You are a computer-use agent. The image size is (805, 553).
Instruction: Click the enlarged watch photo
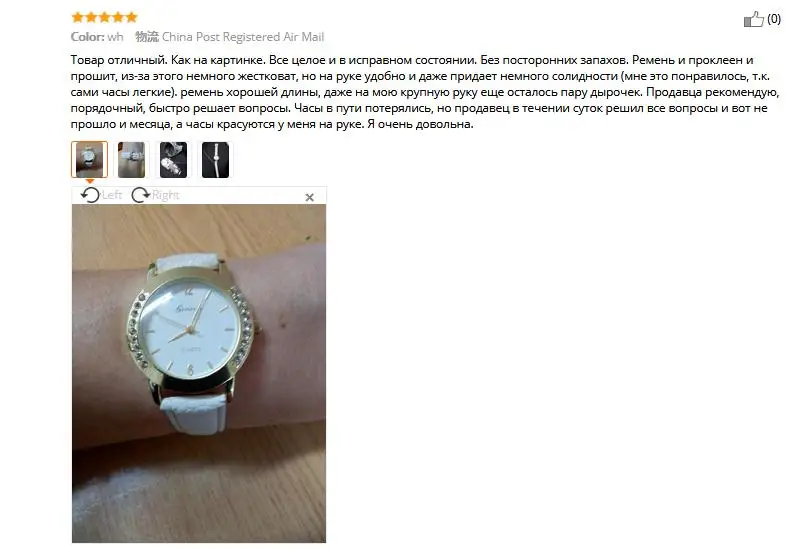(x=199, y=373)
